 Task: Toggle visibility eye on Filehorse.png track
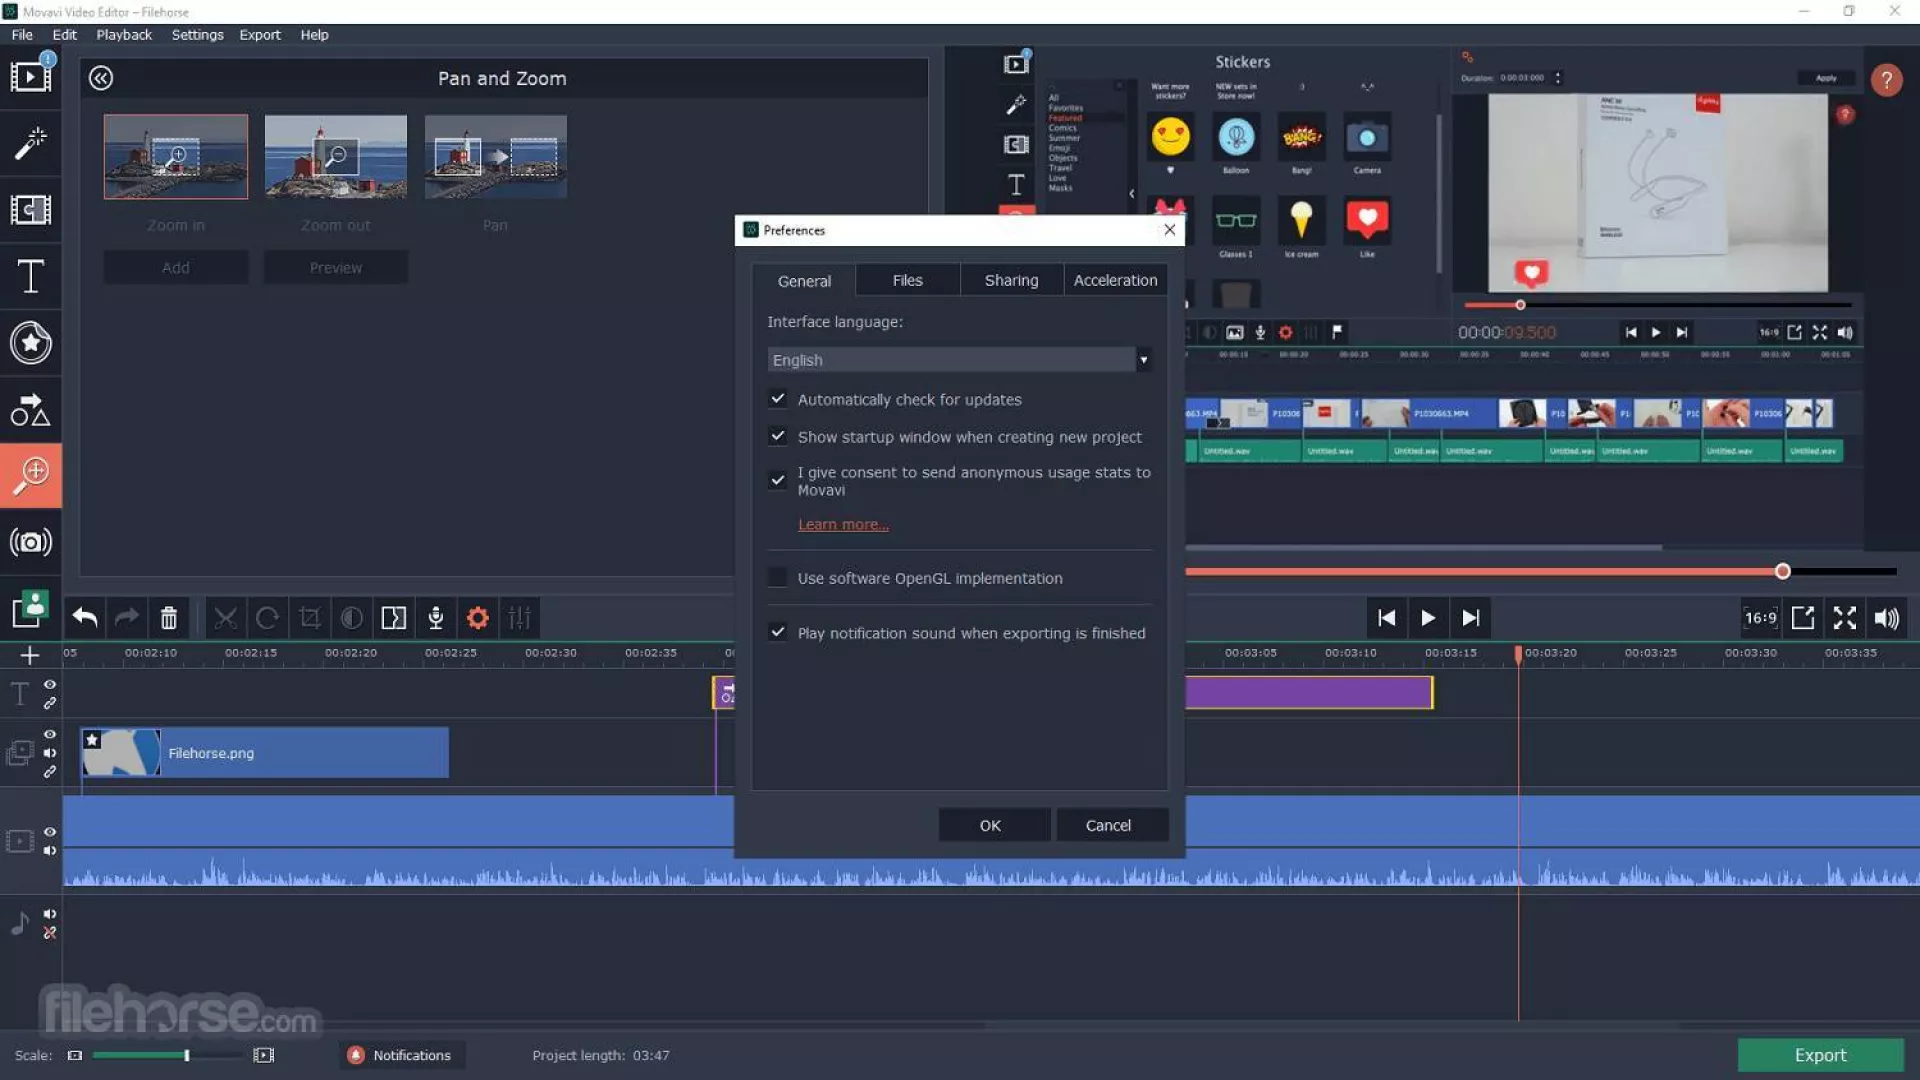point(50,734)
